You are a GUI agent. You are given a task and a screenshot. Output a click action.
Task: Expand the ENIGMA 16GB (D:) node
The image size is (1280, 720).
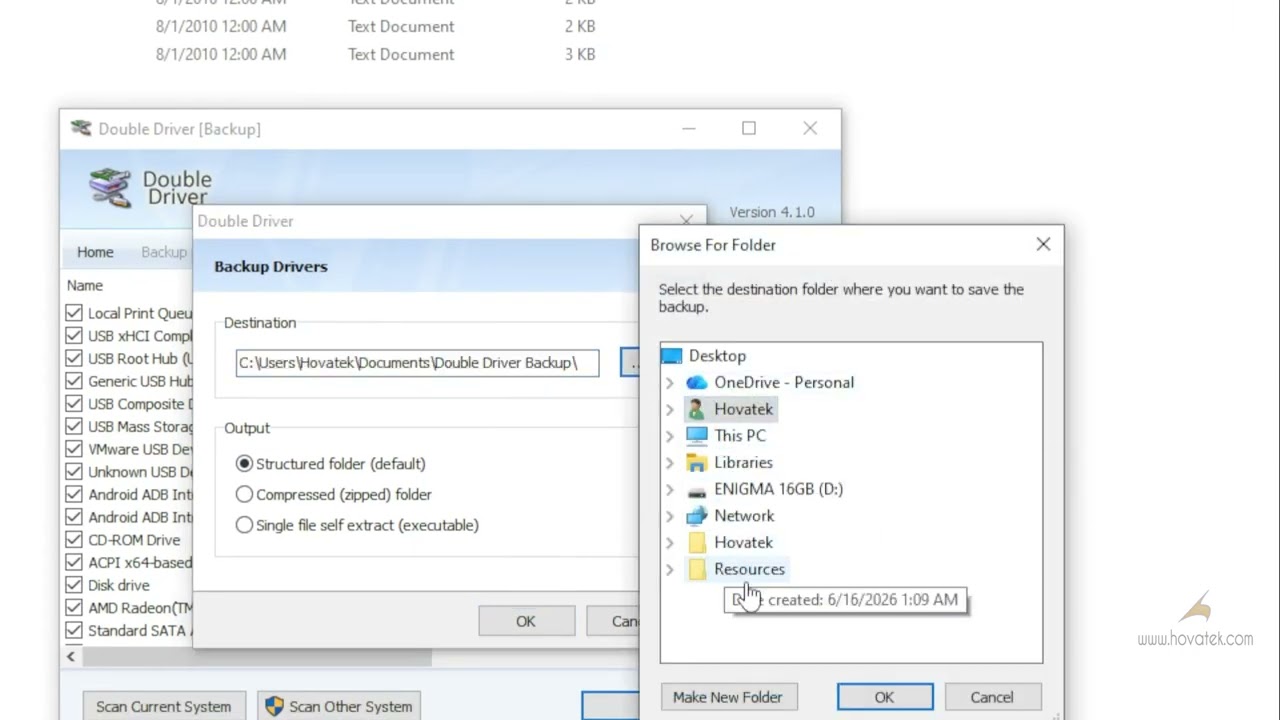670,490
